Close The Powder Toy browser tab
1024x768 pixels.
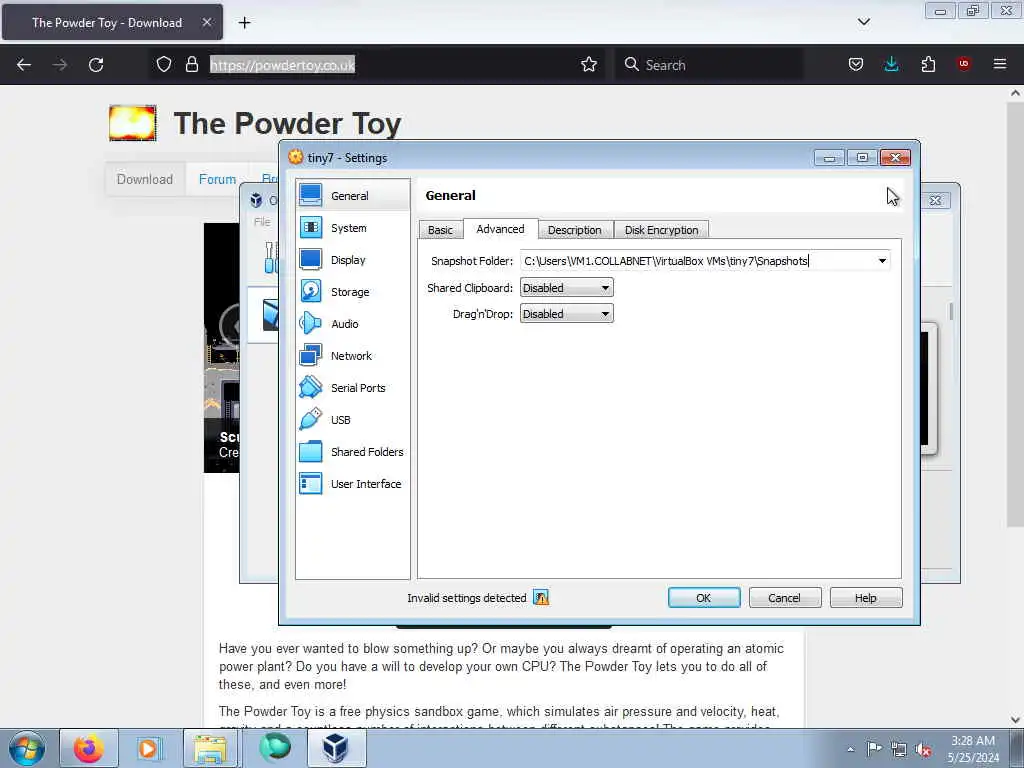[x=206, y=22]
